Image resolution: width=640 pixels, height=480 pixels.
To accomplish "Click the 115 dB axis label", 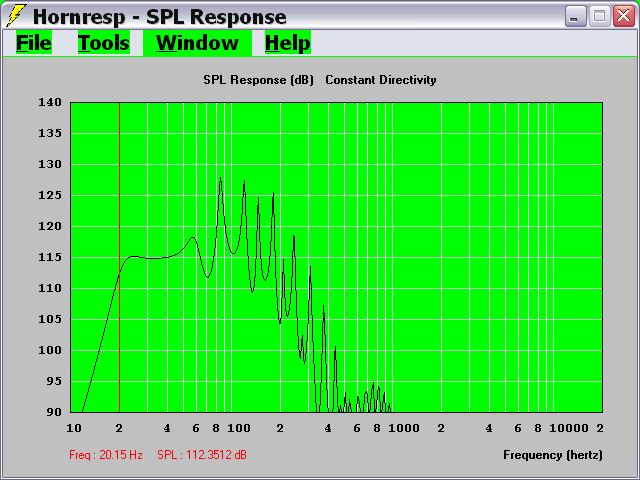I will point(50,257).
